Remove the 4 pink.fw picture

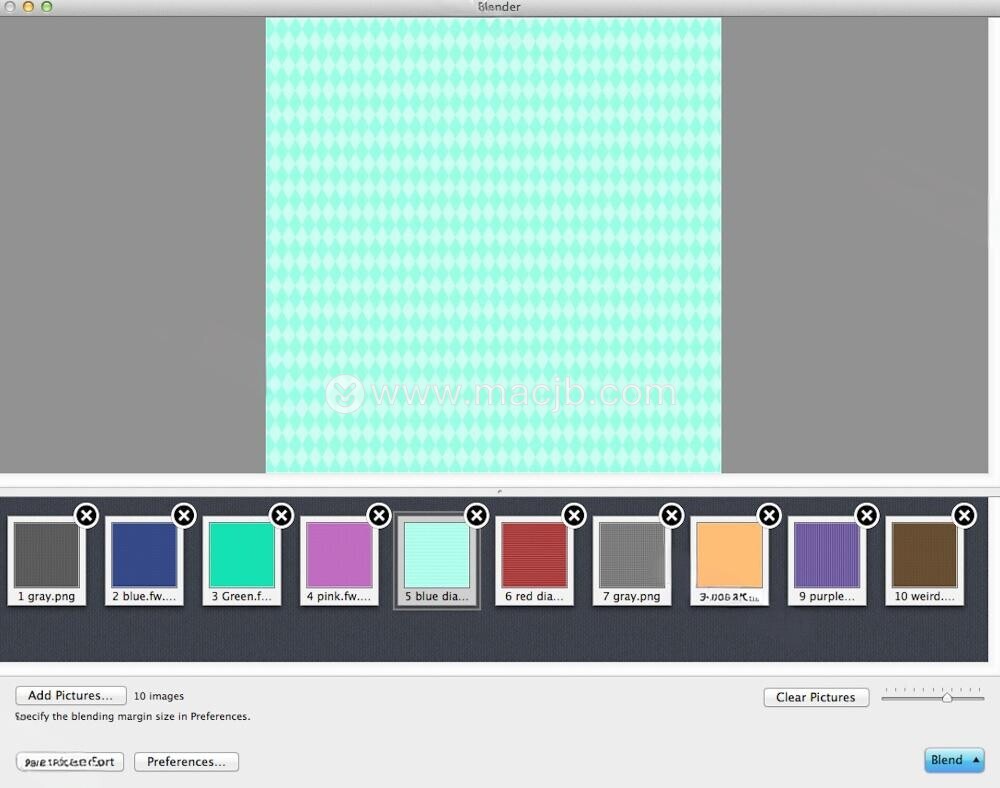(x=379, y=515)
